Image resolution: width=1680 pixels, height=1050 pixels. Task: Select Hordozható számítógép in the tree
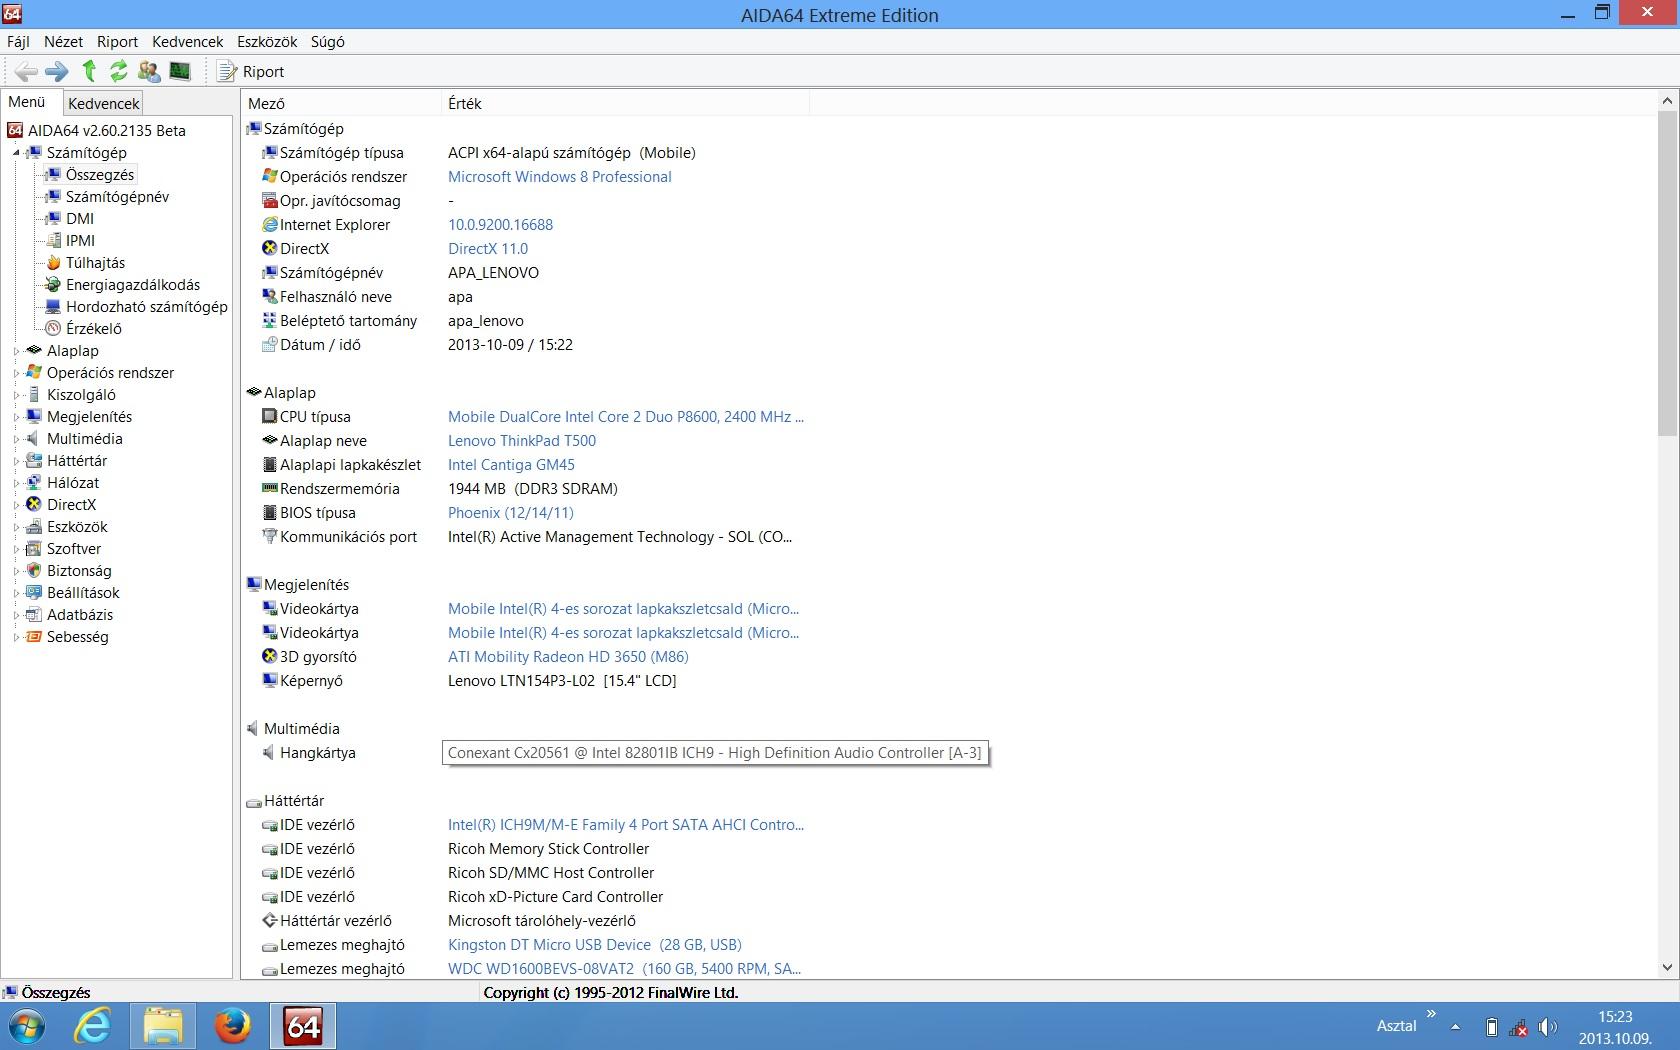click(x=147, y=307)
